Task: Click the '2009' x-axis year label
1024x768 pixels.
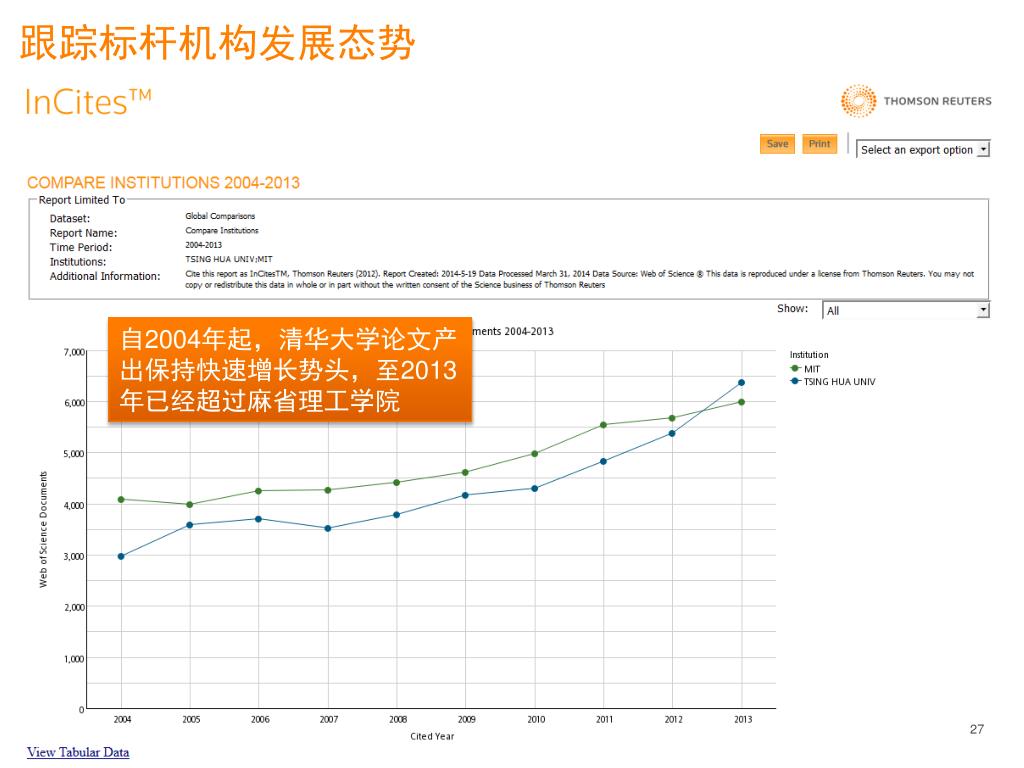Action: click(x=466, y=719)
